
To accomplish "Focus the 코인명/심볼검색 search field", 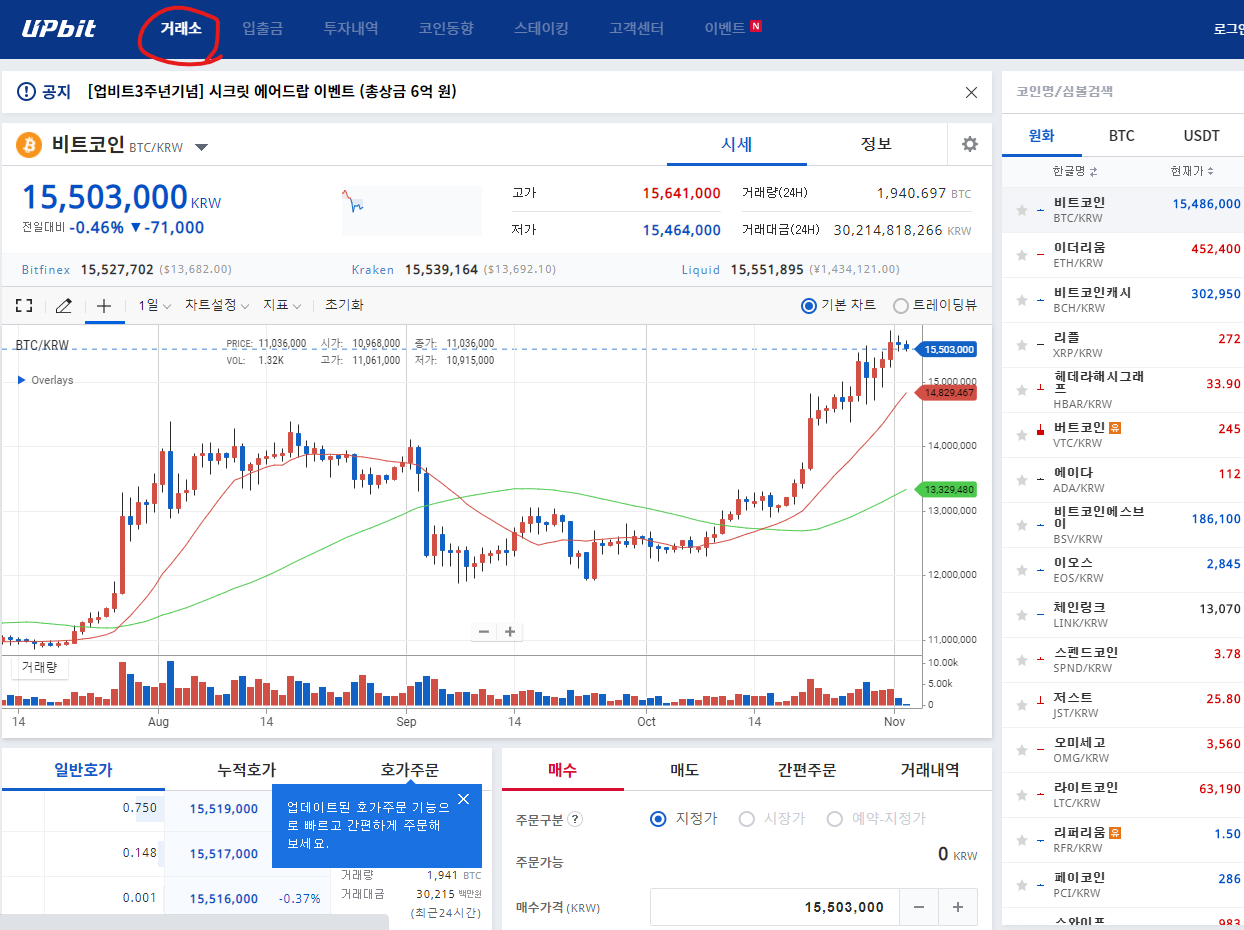I will coord(1122,92).
